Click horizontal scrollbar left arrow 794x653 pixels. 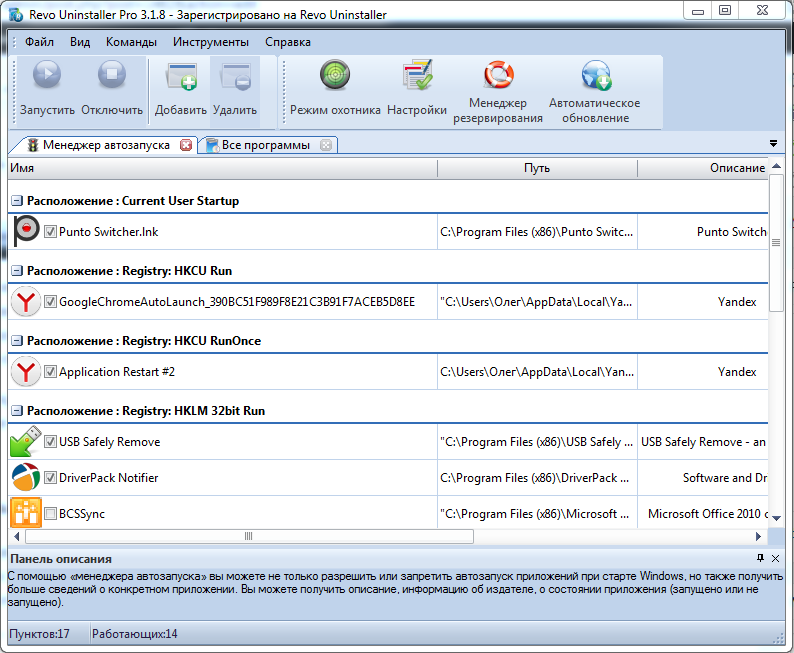[16, 536]
